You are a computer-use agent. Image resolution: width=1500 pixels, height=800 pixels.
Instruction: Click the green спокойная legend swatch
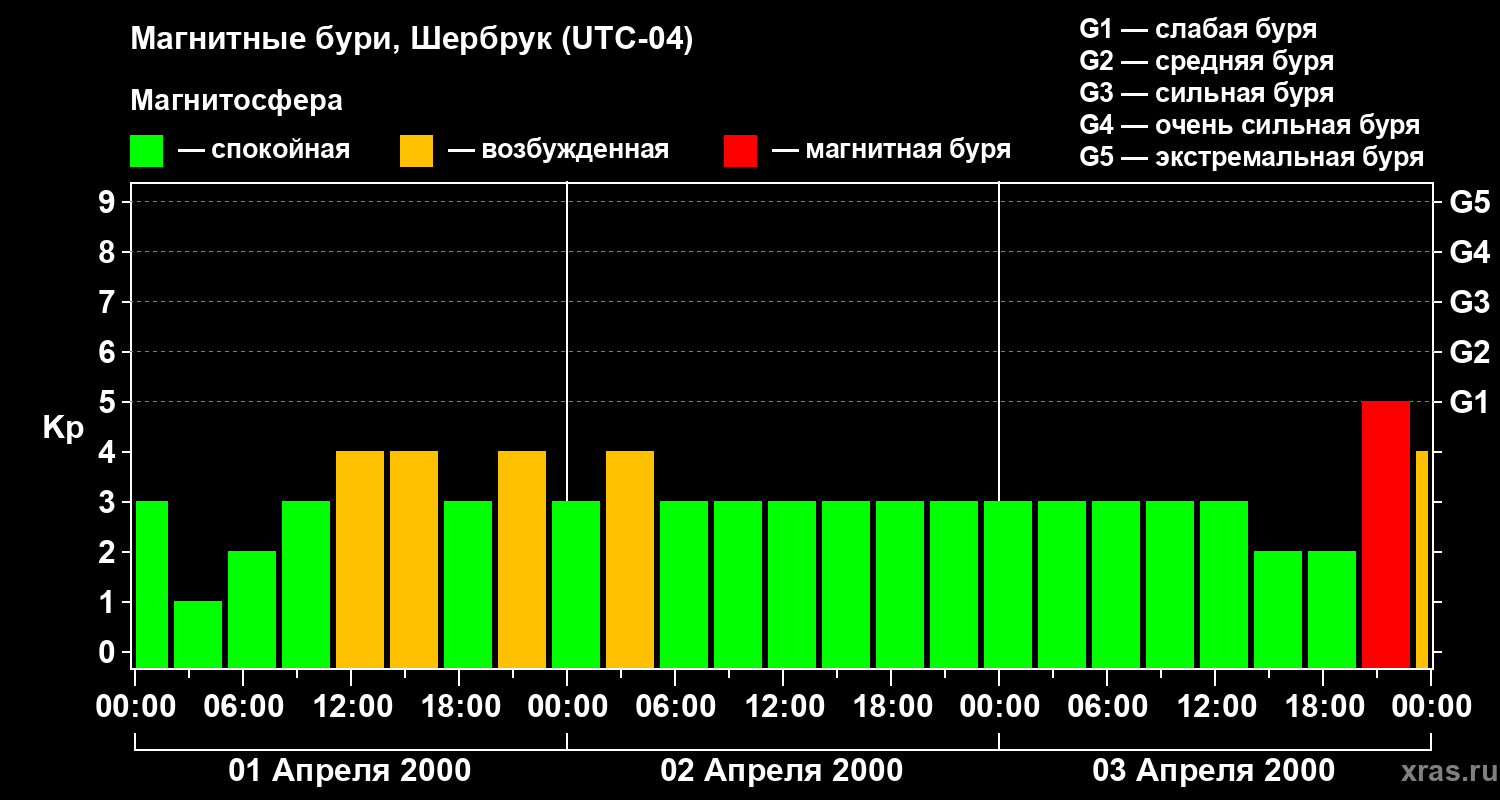tap(147, 151)
